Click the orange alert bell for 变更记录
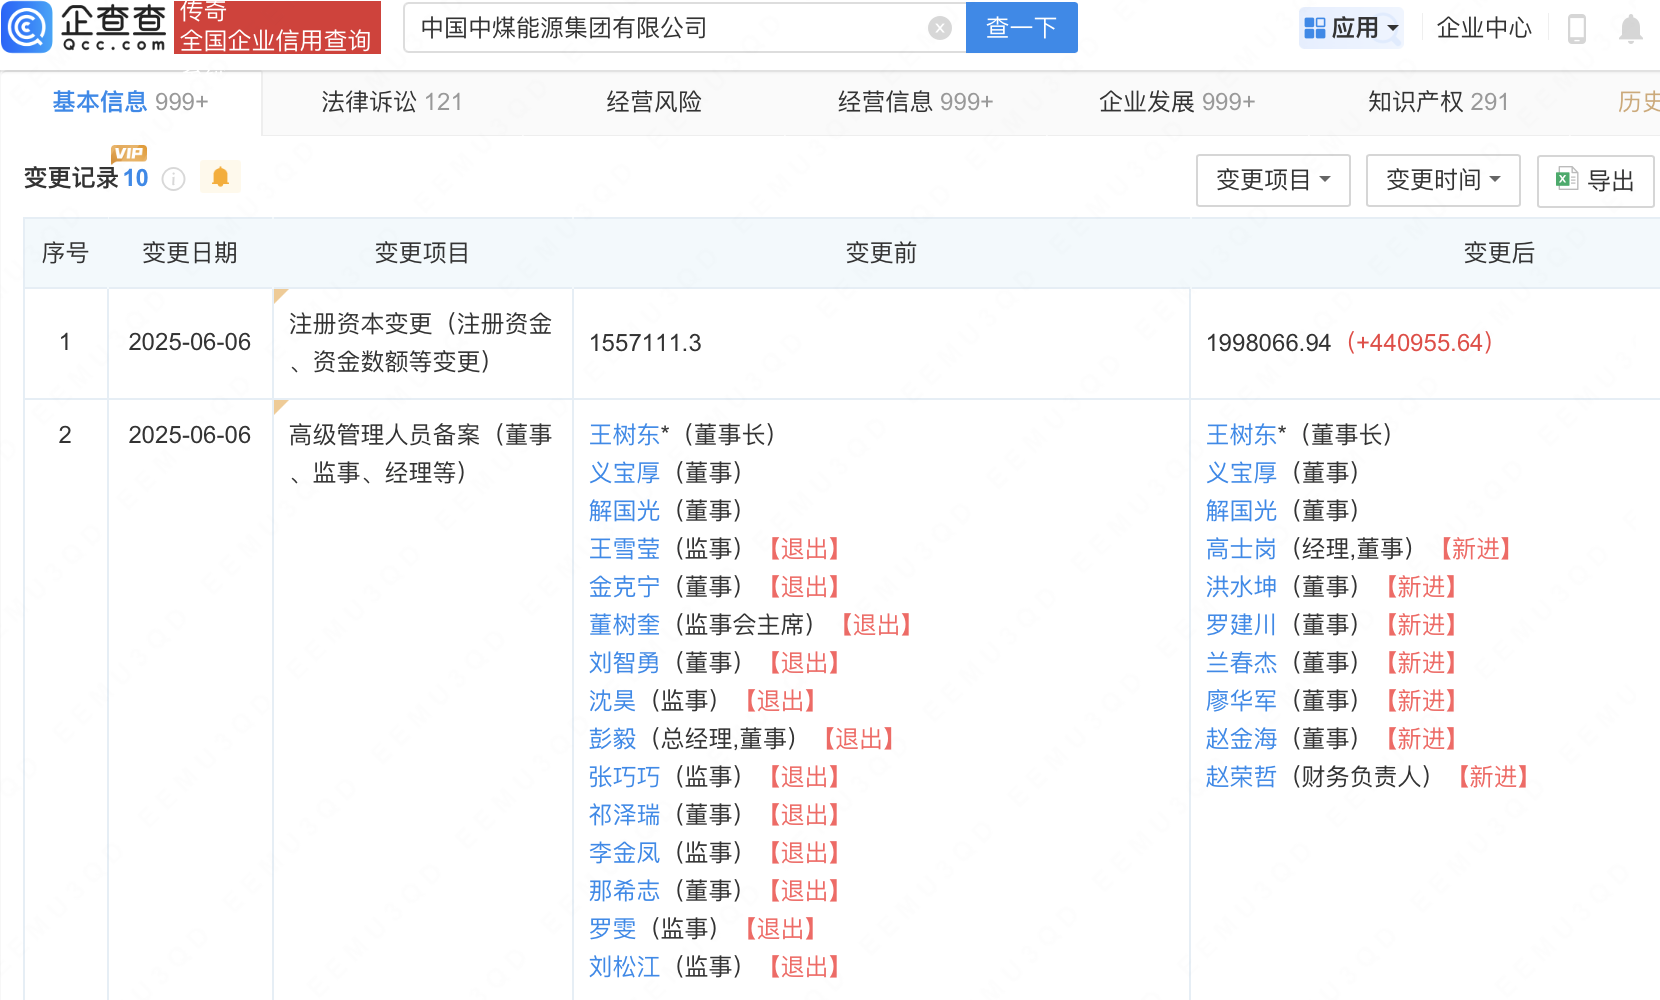This screenshot has height=1000, width=1660. pyautogui.click(x=220, y=177)
